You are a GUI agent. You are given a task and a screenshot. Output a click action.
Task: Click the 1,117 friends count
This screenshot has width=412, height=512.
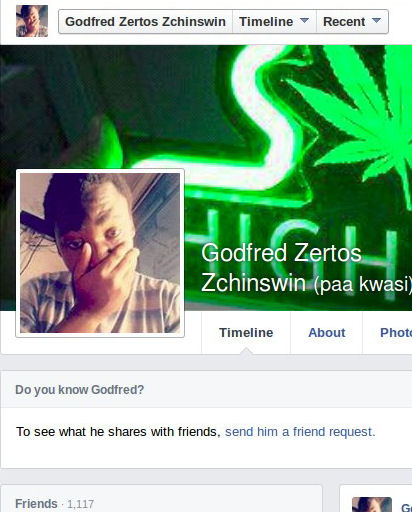tap(80, 504)
